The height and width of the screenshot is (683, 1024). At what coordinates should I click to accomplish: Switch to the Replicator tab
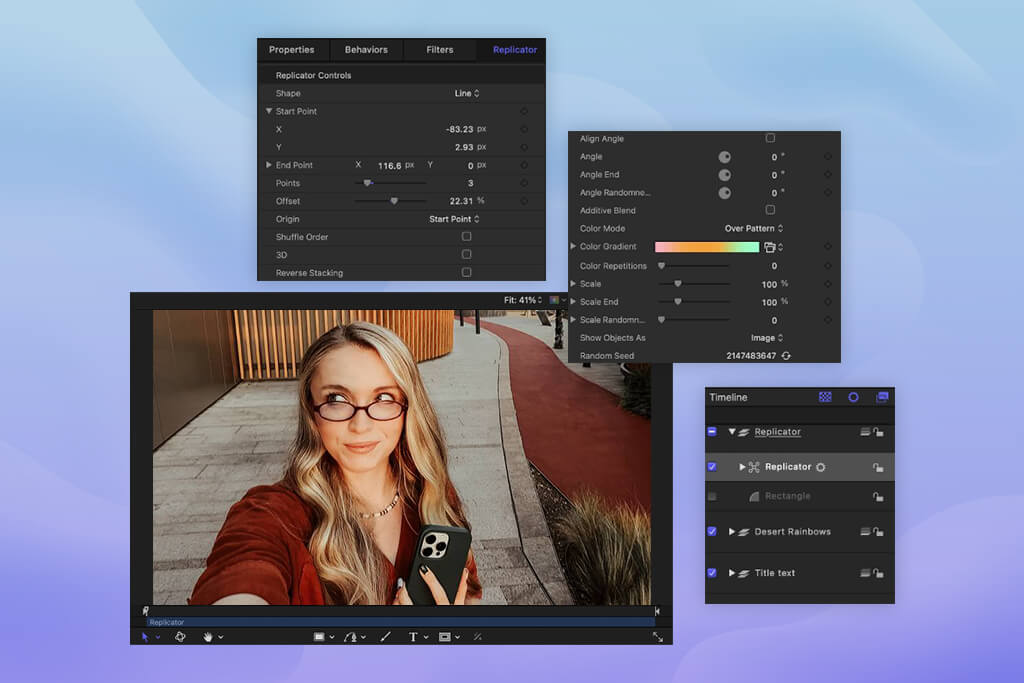pyautogui.click(x=515, y=50)
